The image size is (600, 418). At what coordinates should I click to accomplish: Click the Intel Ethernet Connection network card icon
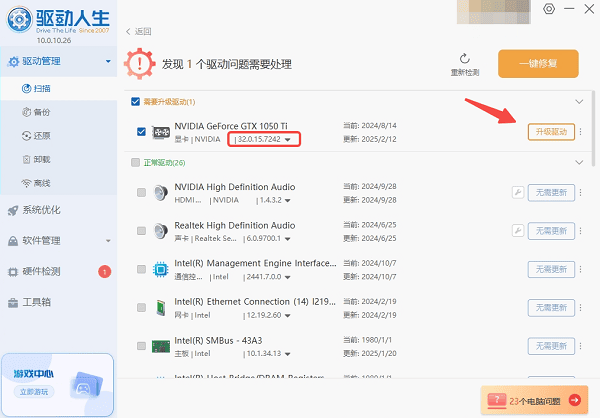coord(161,308)
